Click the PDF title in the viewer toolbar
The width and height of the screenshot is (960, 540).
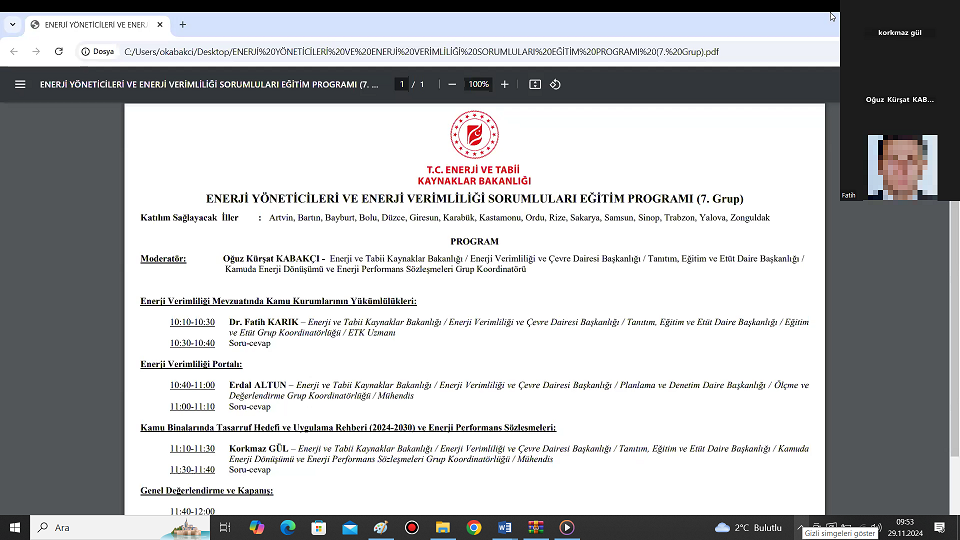tap(209, 84)
